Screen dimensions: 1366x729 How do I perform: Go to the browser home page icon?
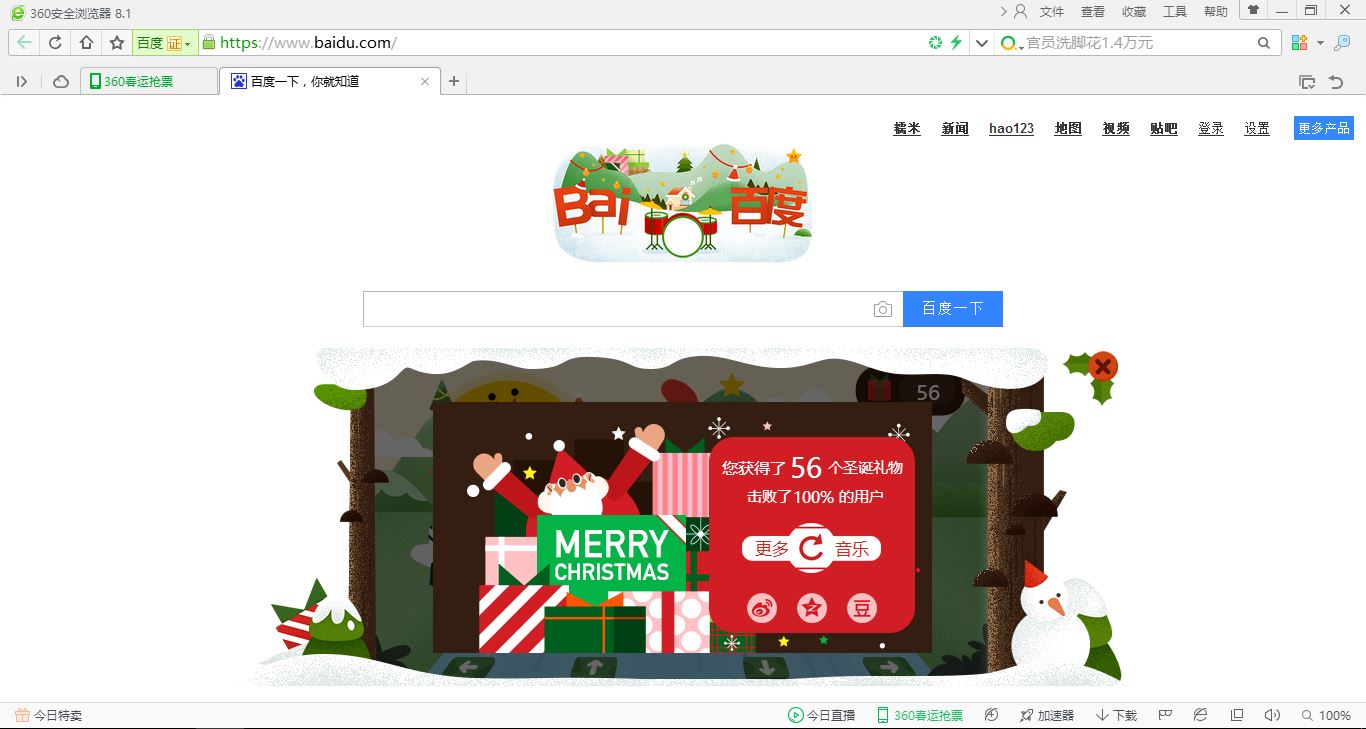(x=86, y=43)
